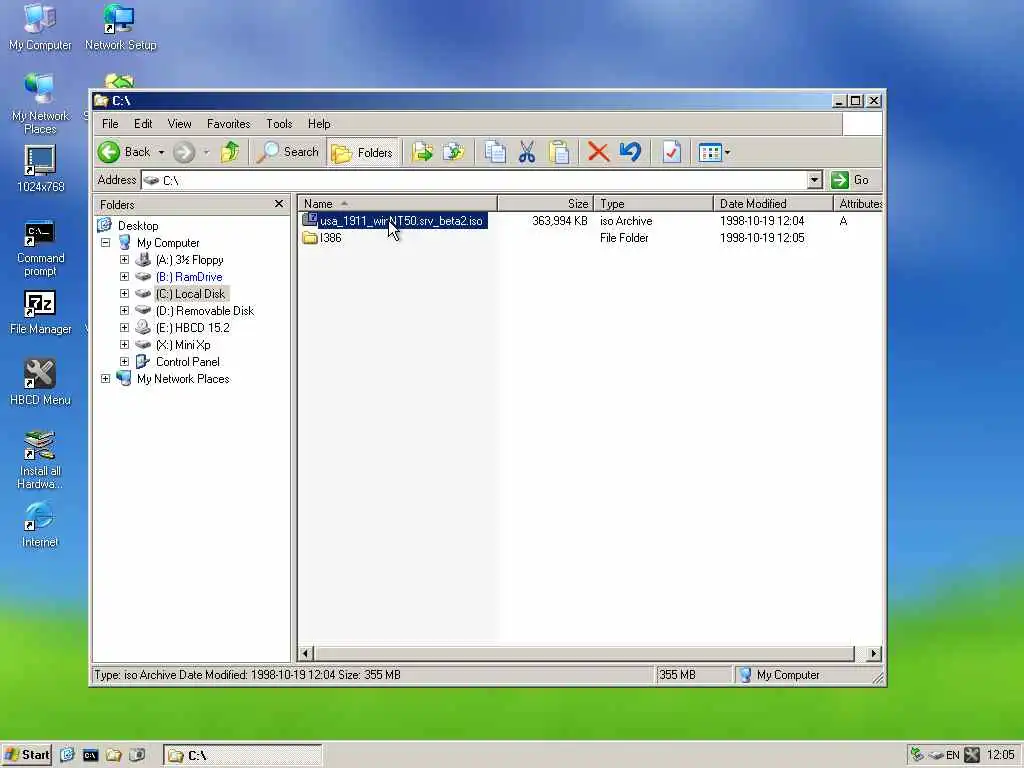This screenshot has height=768, width=1024.
Task: Select (B:) RamDrive in the tree
Action: click(189, 277)
